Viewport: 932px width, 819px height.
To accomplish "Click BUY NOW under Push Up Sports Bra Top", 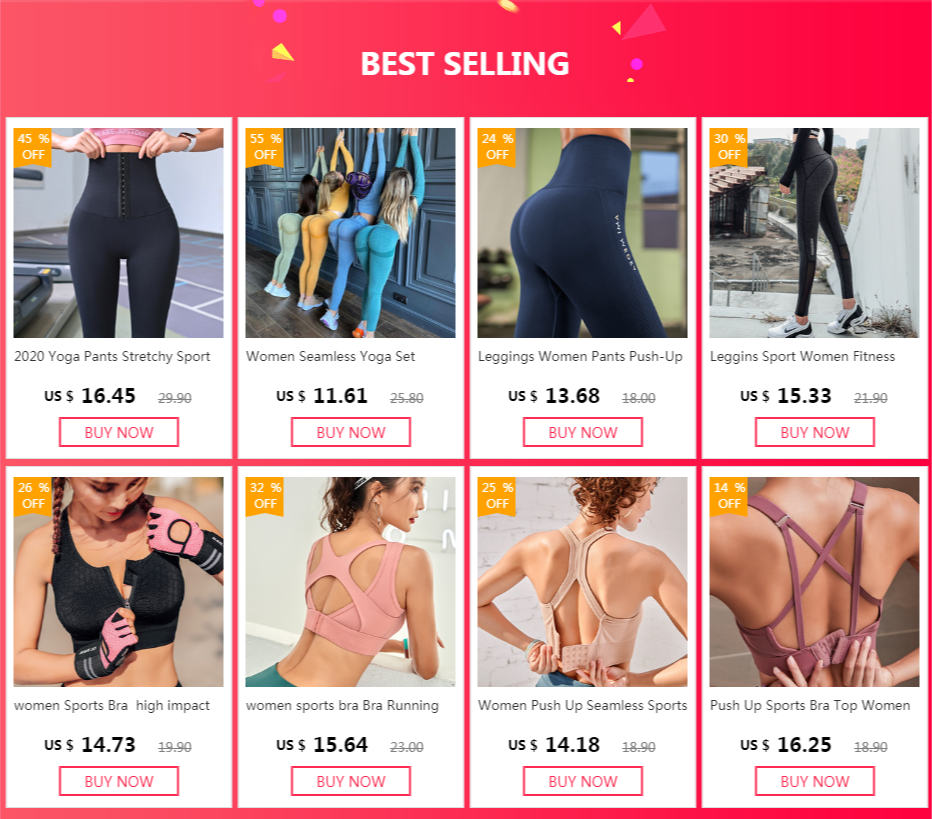I will 815,781.
